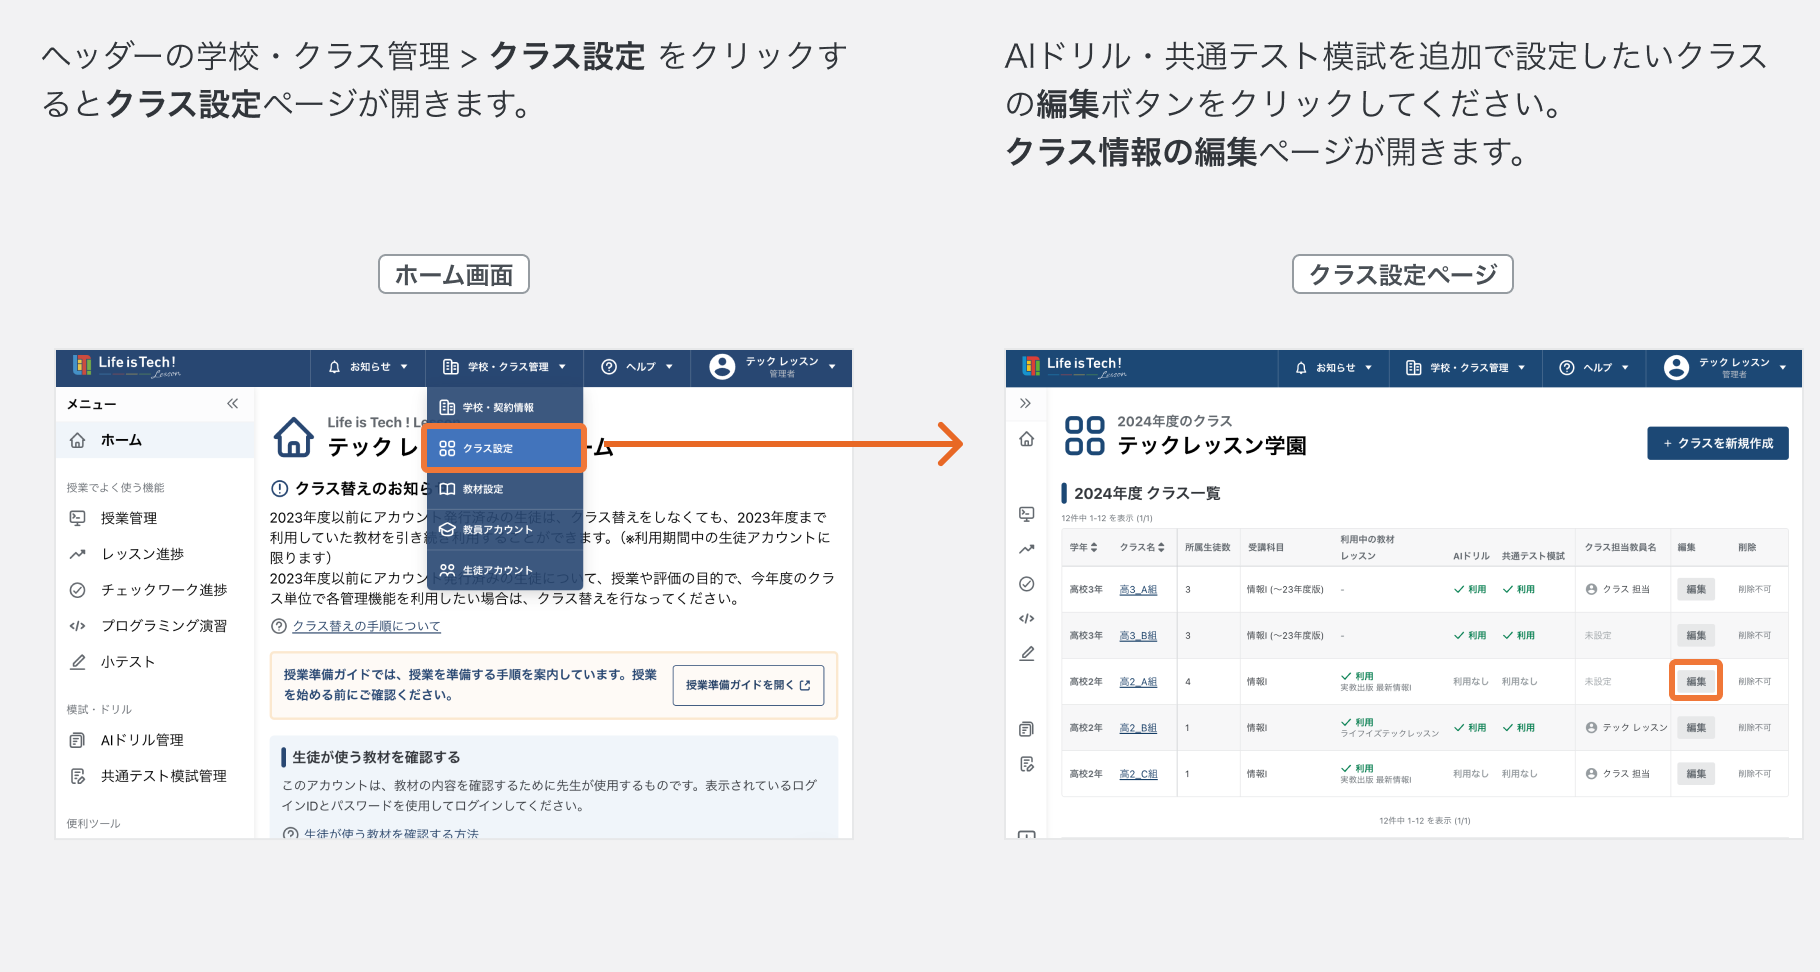Open お知らせ dropdown in home screen header
The width and height of the screenshot is (1820, 972).
click(368, 367)
